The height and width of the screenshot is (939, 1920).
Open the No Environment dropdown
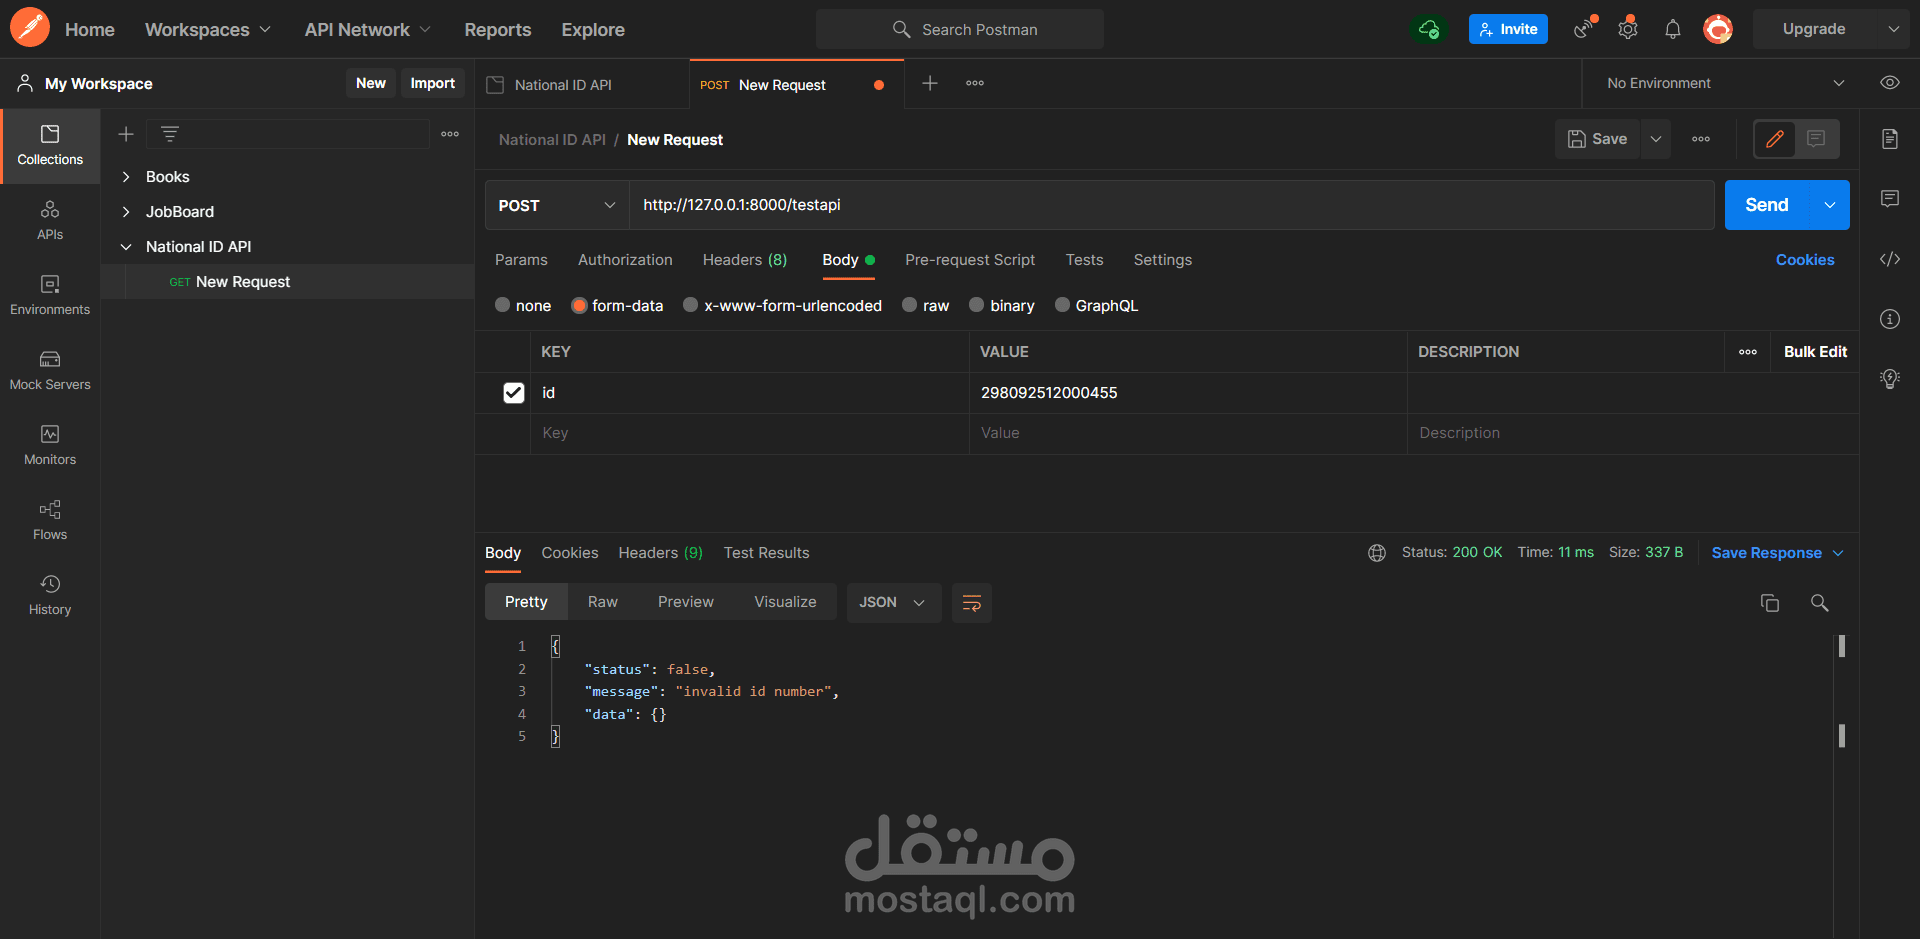1725,83
